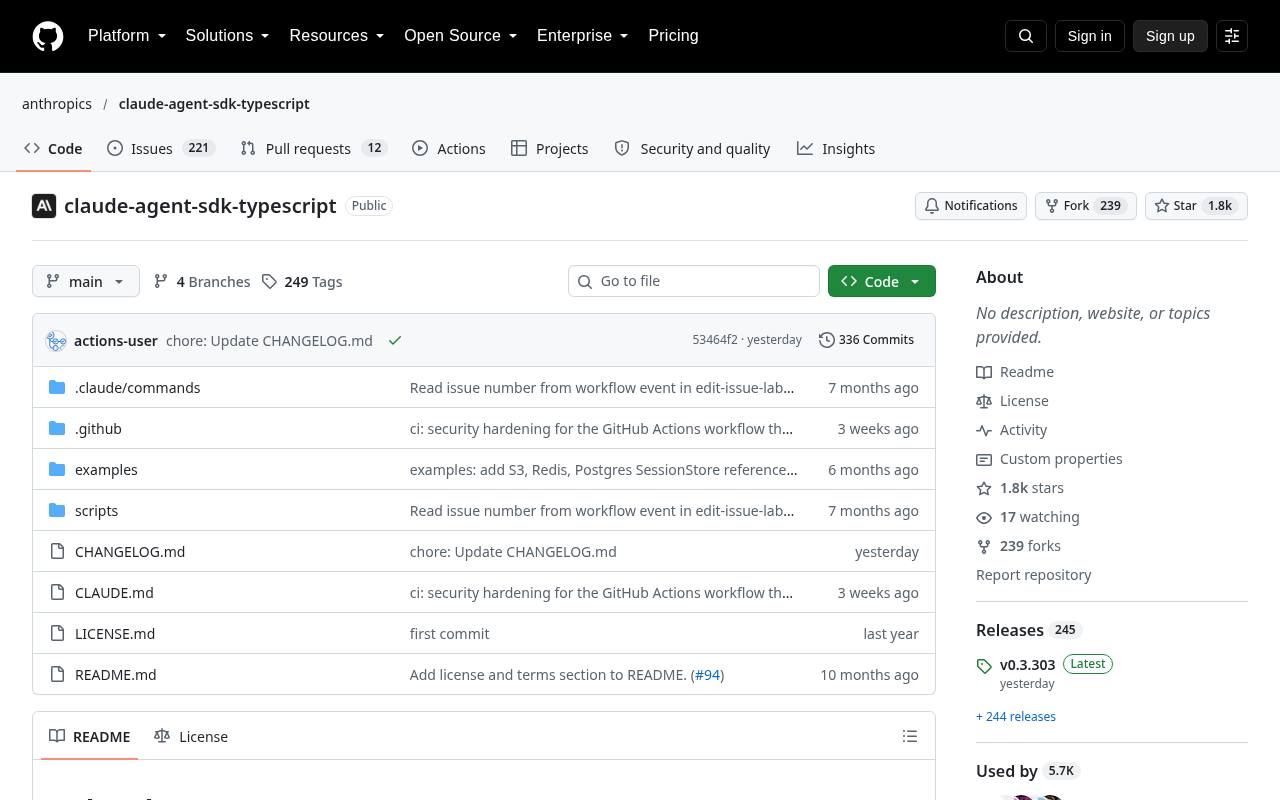Open the Insights tab

click(x=836, y=148)
